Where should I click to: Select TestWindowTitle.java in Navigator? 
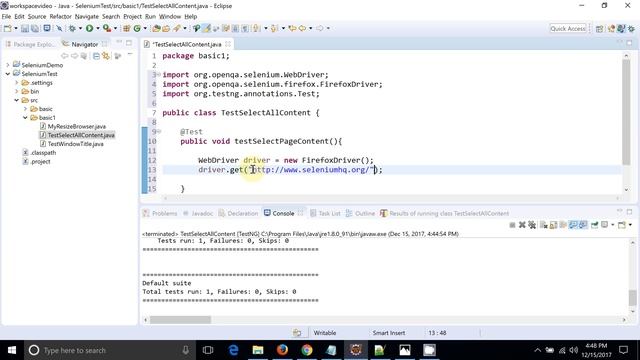pos(71,144)
